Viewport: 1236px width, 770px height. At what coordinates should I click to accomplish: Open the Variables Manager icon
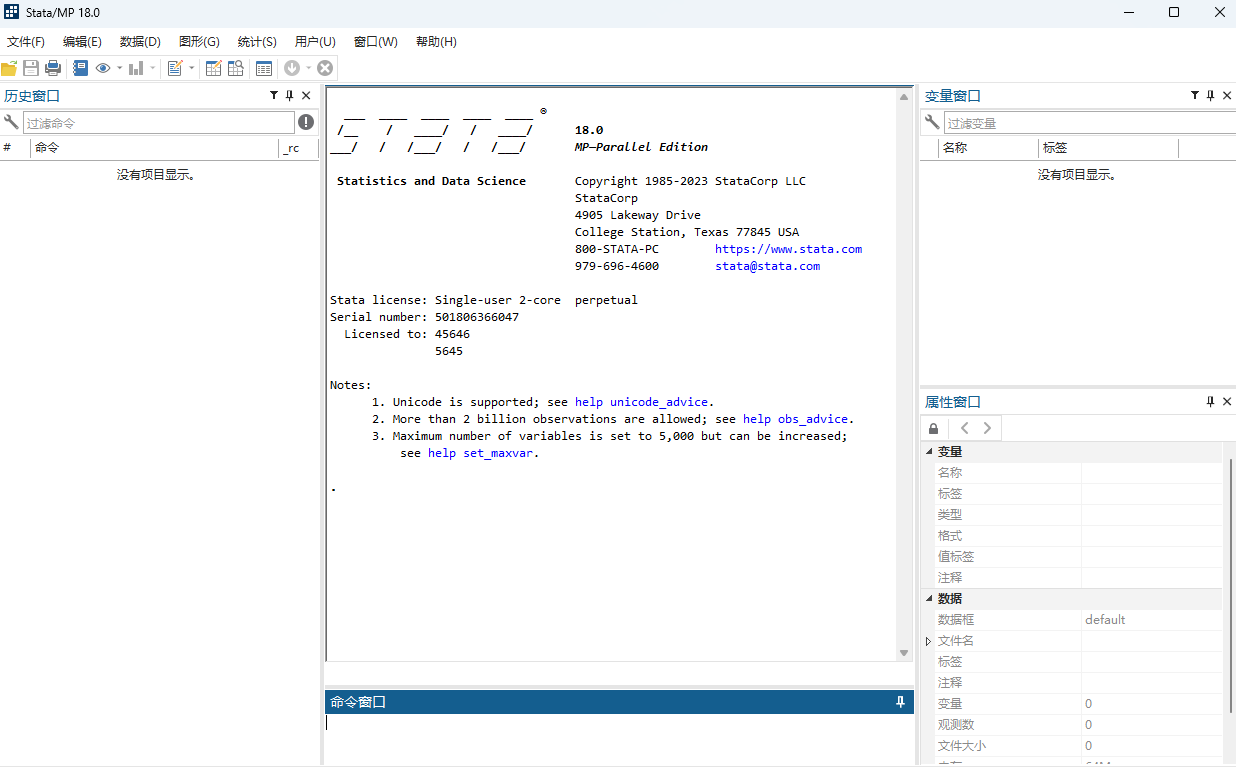point(264,68)
